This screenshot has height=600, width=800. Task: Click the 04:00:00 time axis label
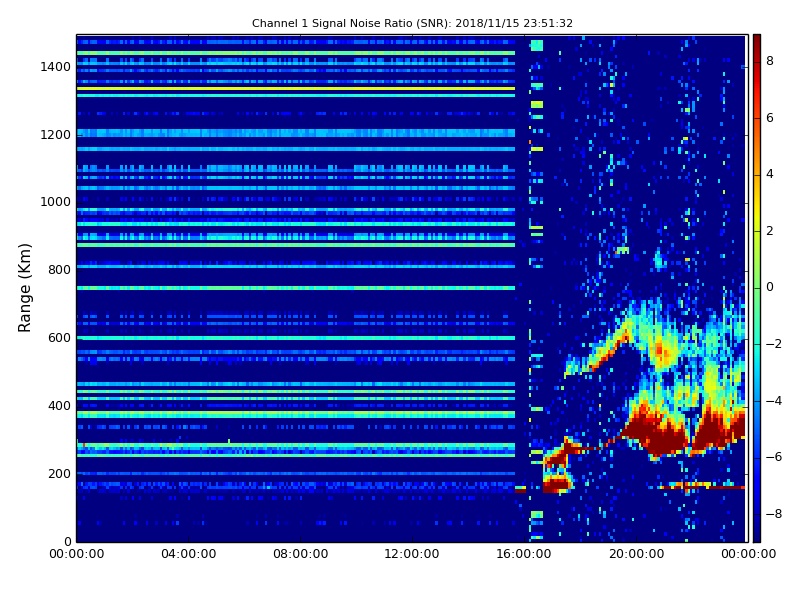(188, 554)
